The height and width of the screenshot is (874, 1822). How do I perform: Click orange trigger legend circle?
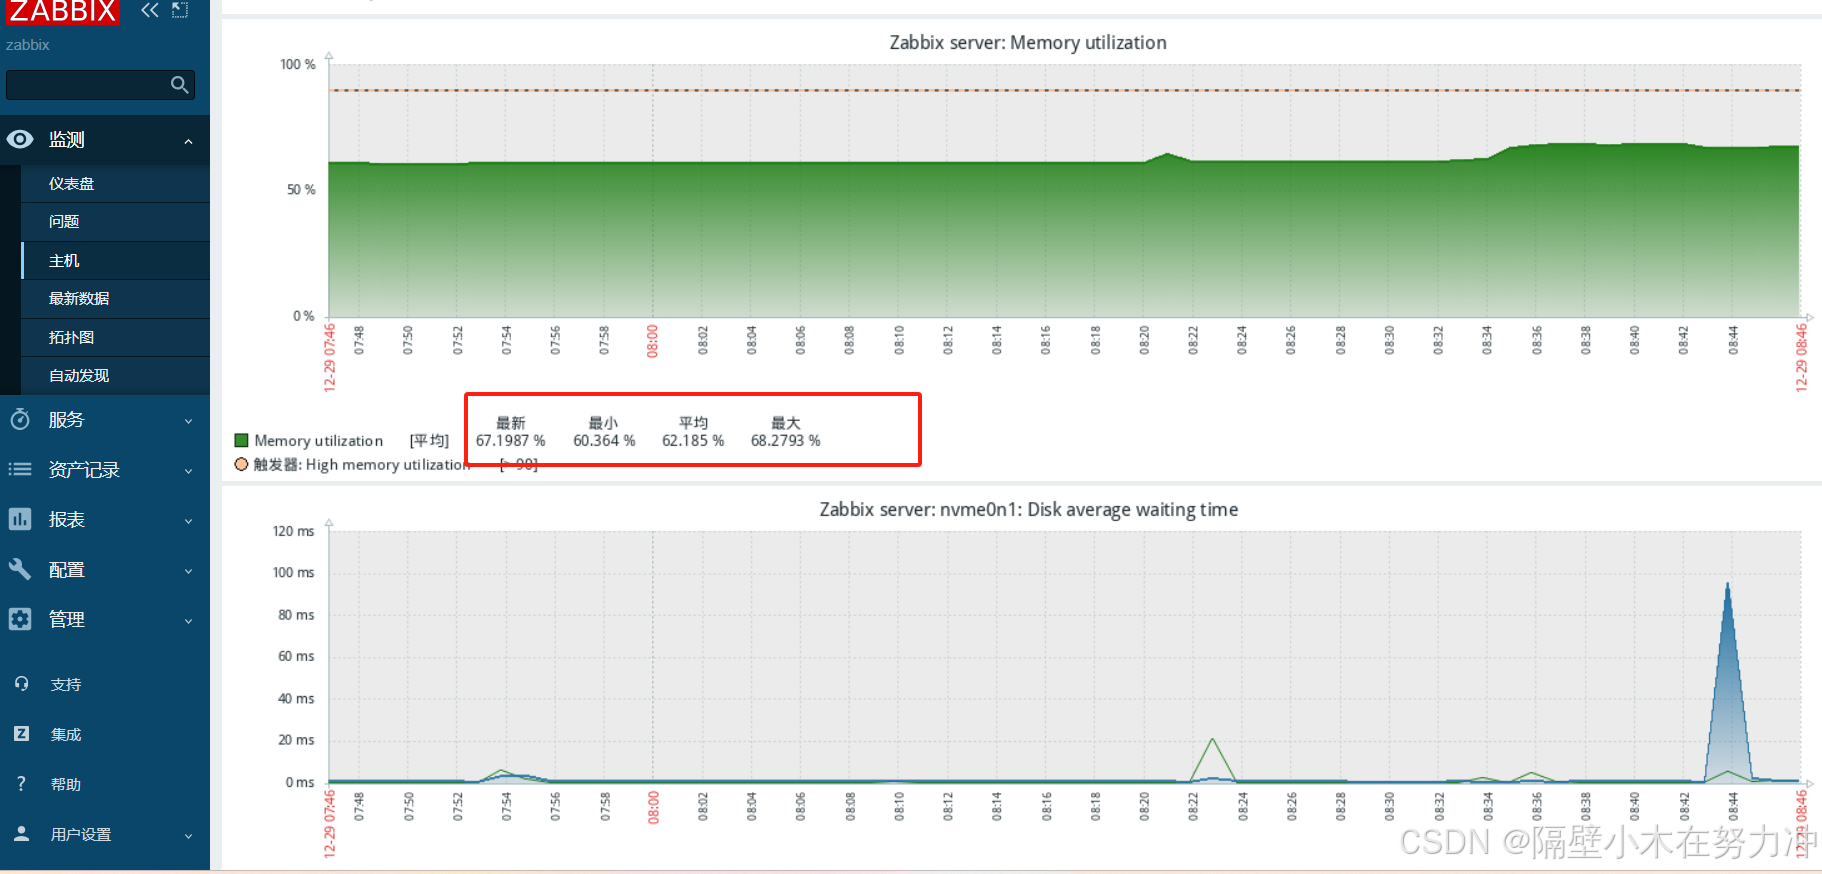(241, 464)
